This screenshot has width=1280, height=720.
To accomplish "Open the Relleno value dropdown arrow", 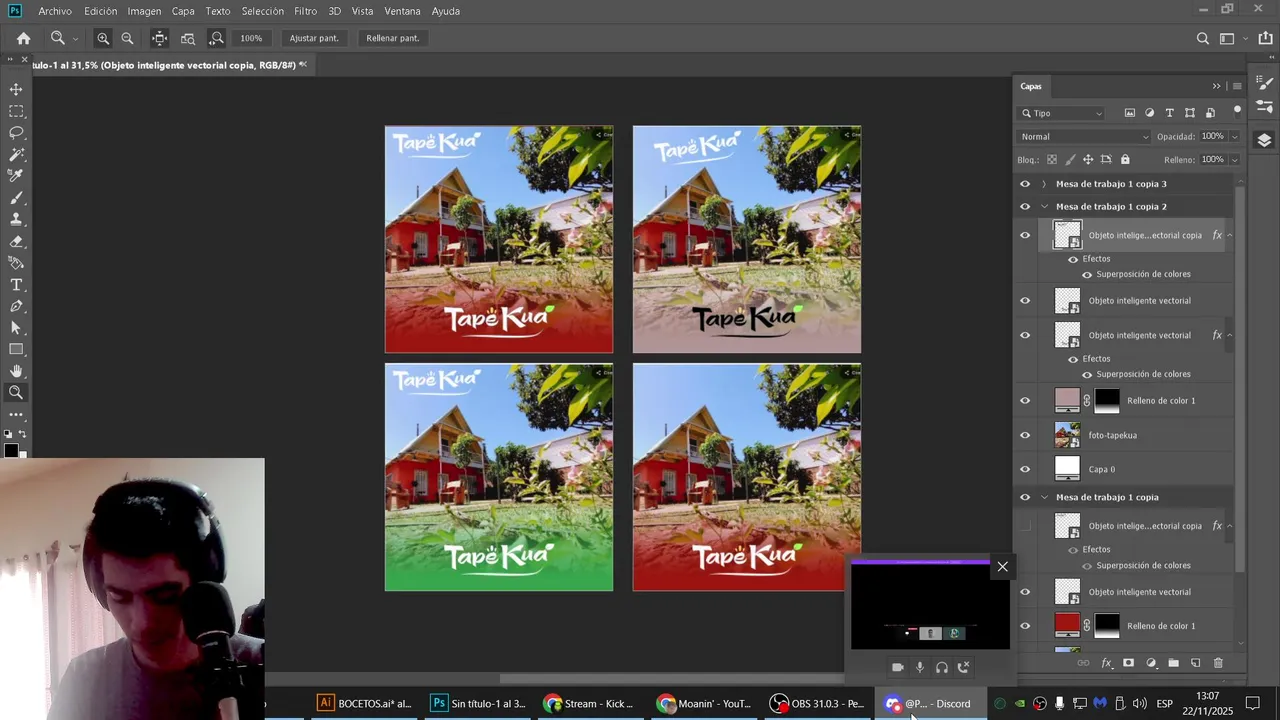I will [1235, 159].
